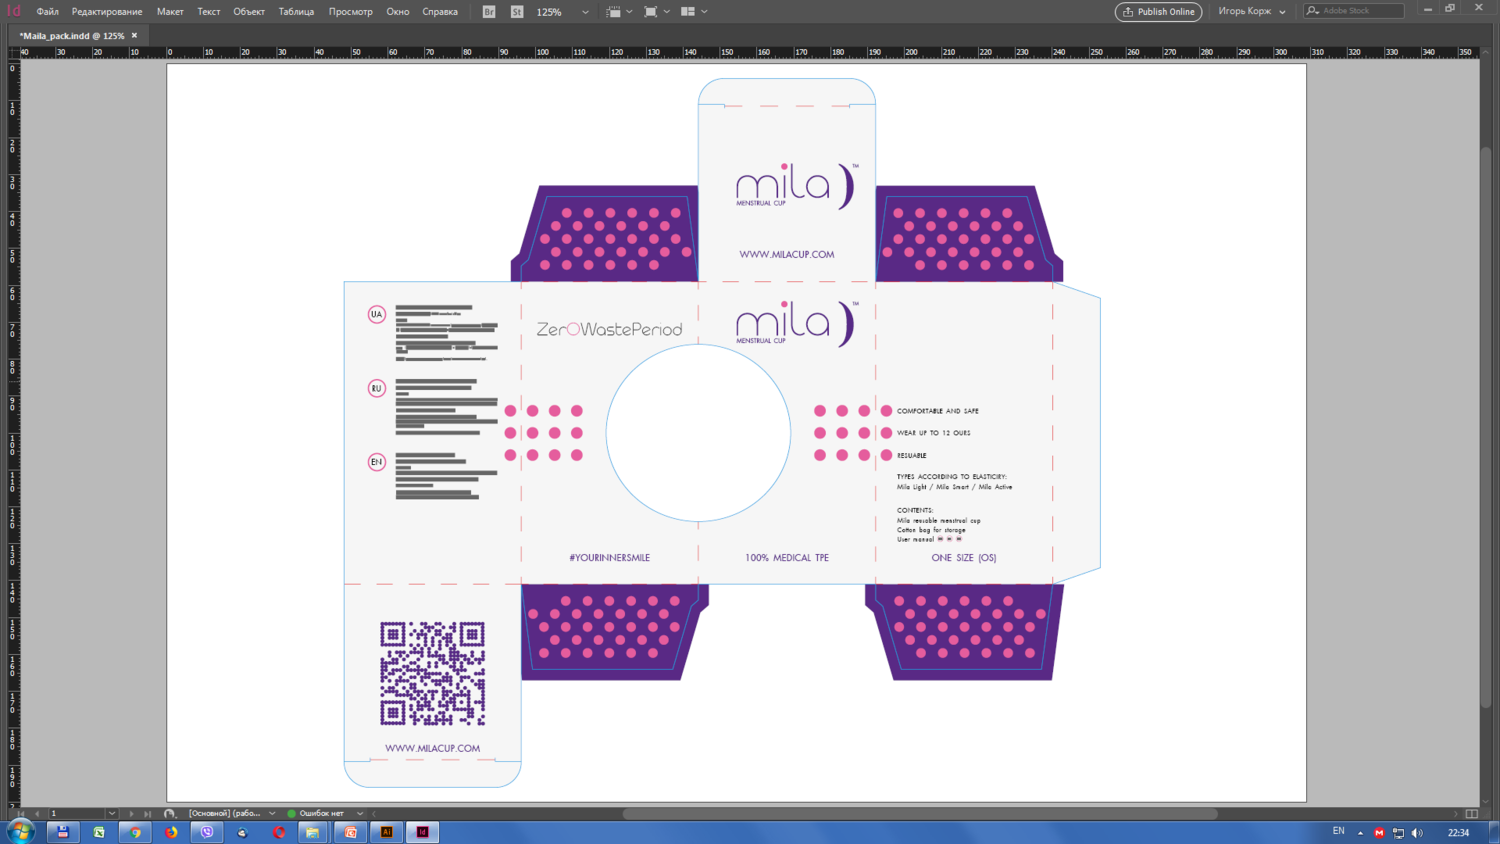Open the zoom level dropdown

click(585, 12)
